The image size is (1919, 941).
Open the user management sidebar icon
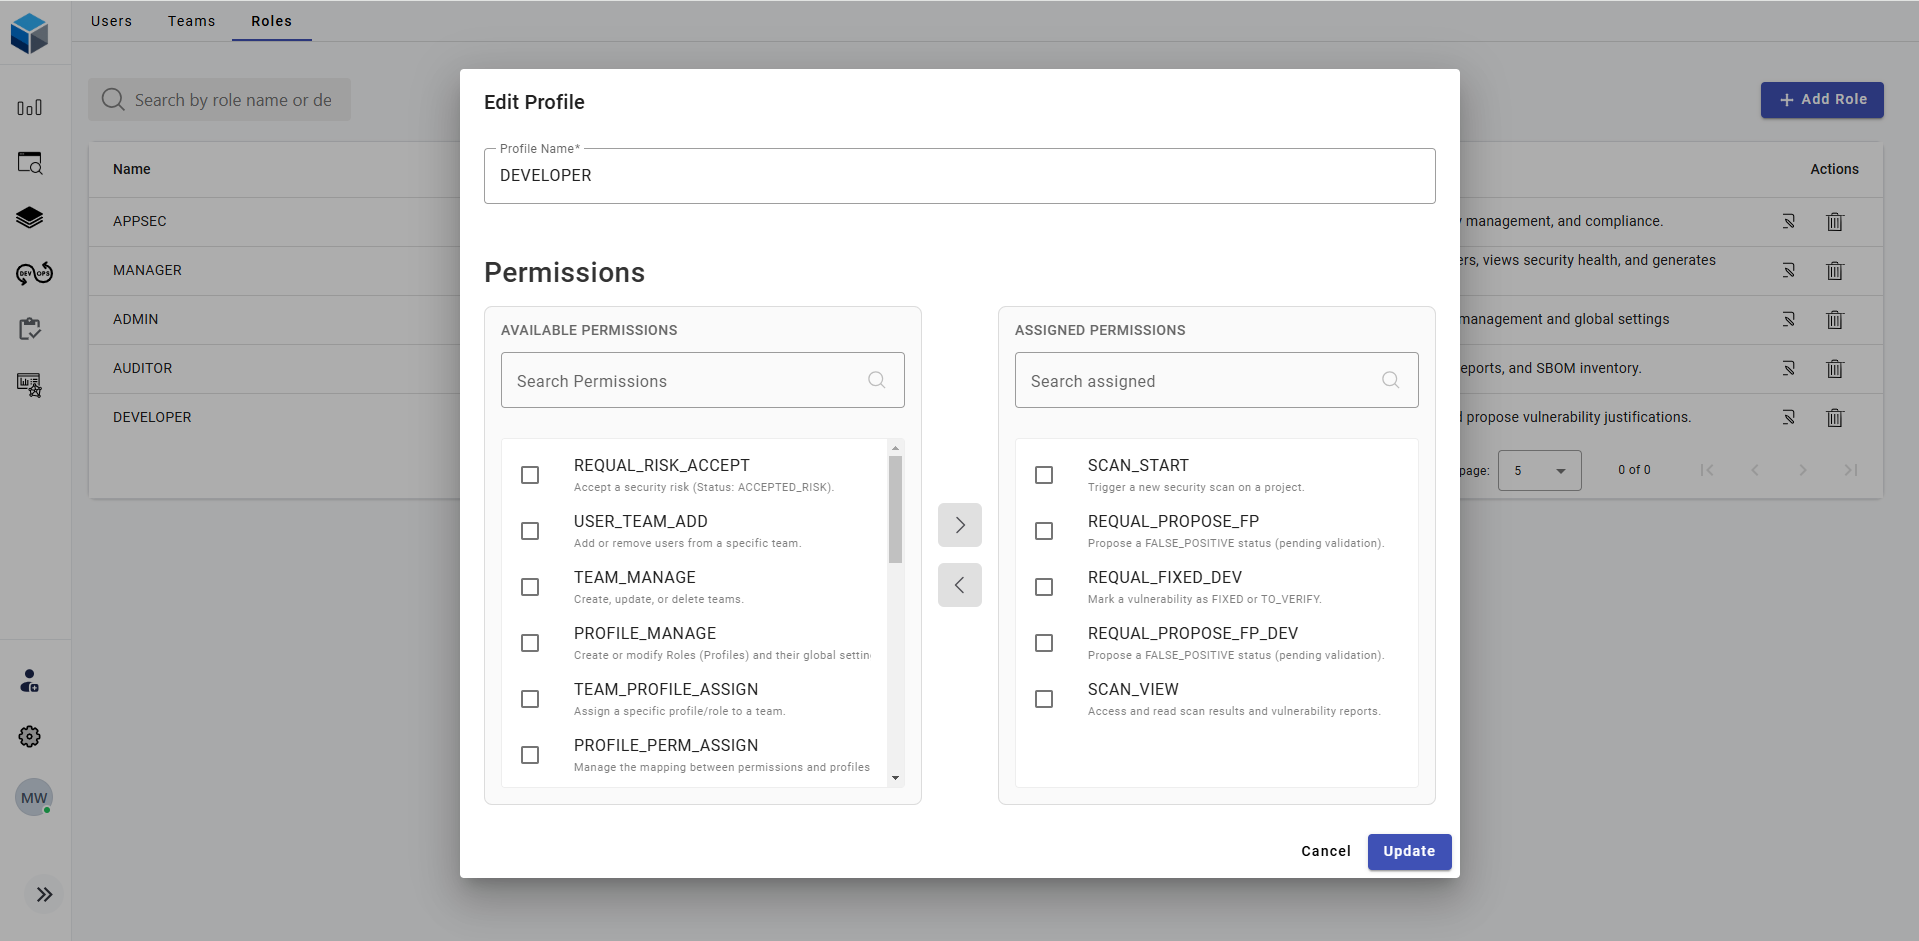pyautogui.click(x=30, y=682)
